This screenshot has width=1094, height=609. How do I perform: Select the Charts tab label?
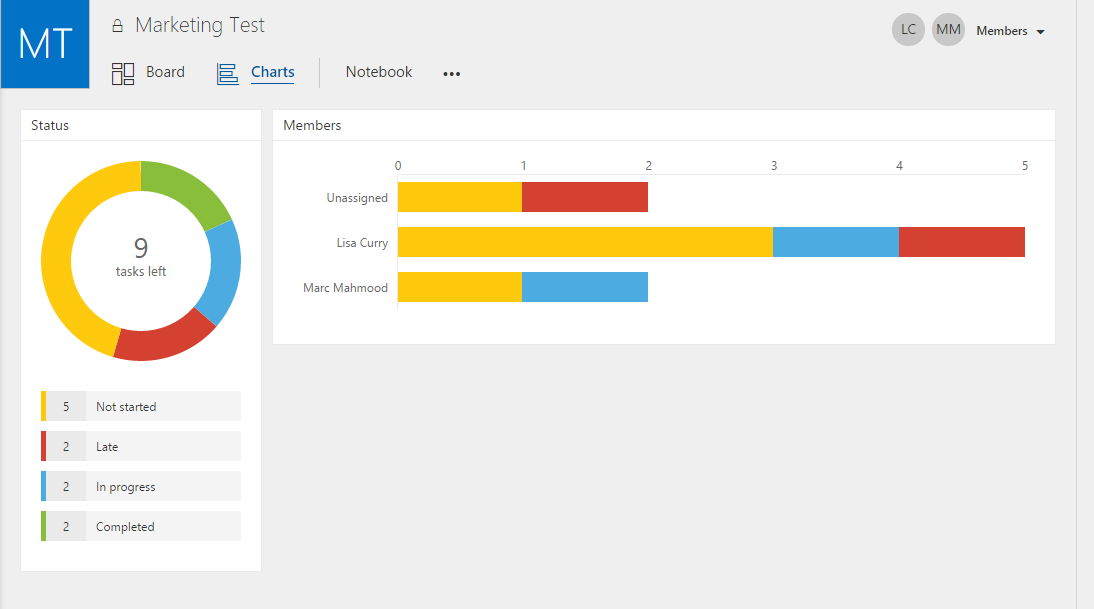pyautogui.click(x=273, y=72)
